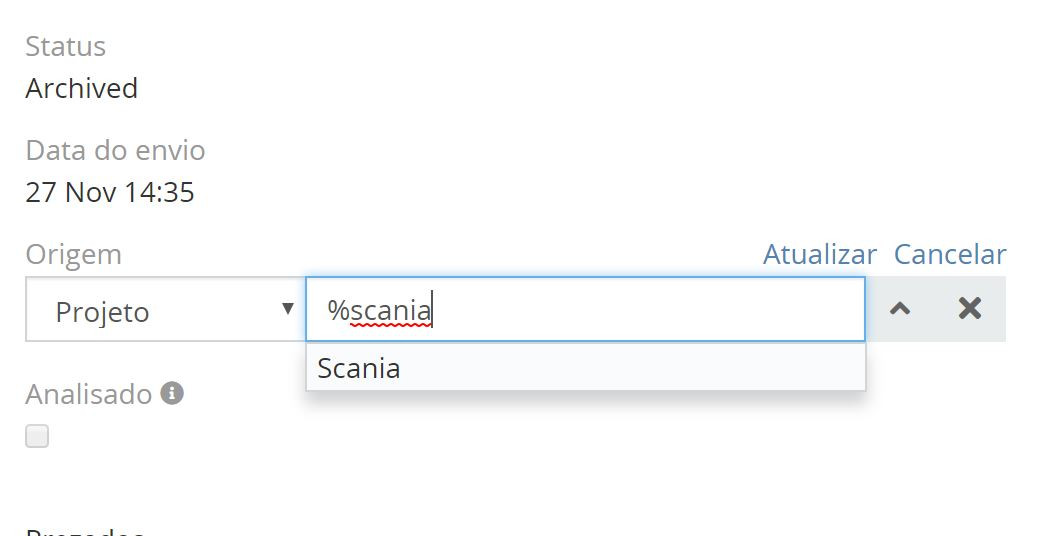Click the Origem field label
1038x536 pixels.
[x=73, y=254]
